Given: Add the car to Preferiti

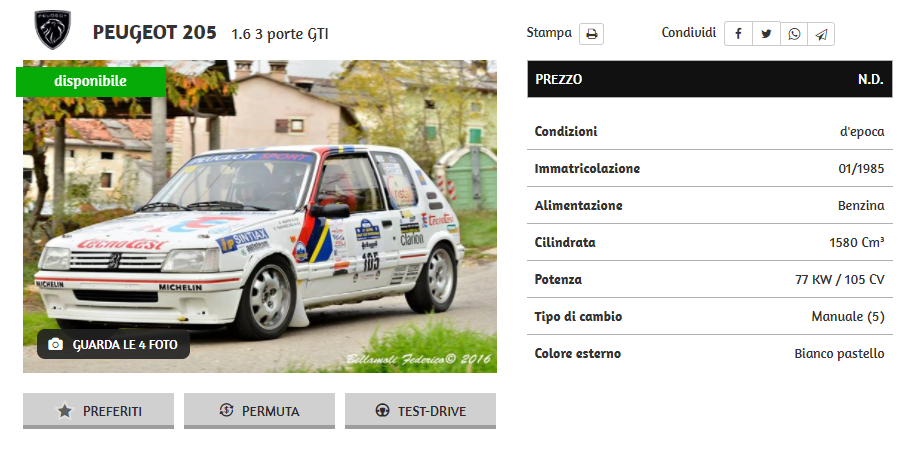Looking at the screenshot, I should pos(98,411).
